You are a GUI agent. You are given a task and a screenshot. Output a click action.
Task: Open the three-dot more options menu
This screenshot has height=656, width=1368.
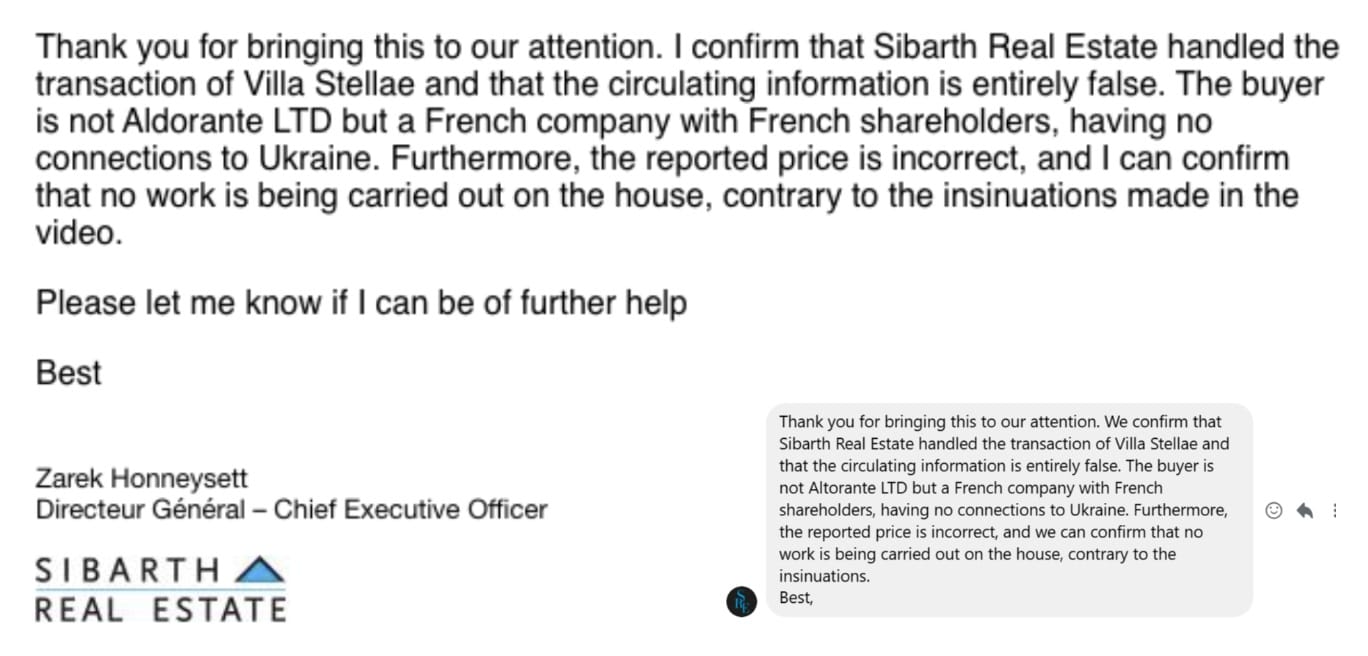[1334, 510]
